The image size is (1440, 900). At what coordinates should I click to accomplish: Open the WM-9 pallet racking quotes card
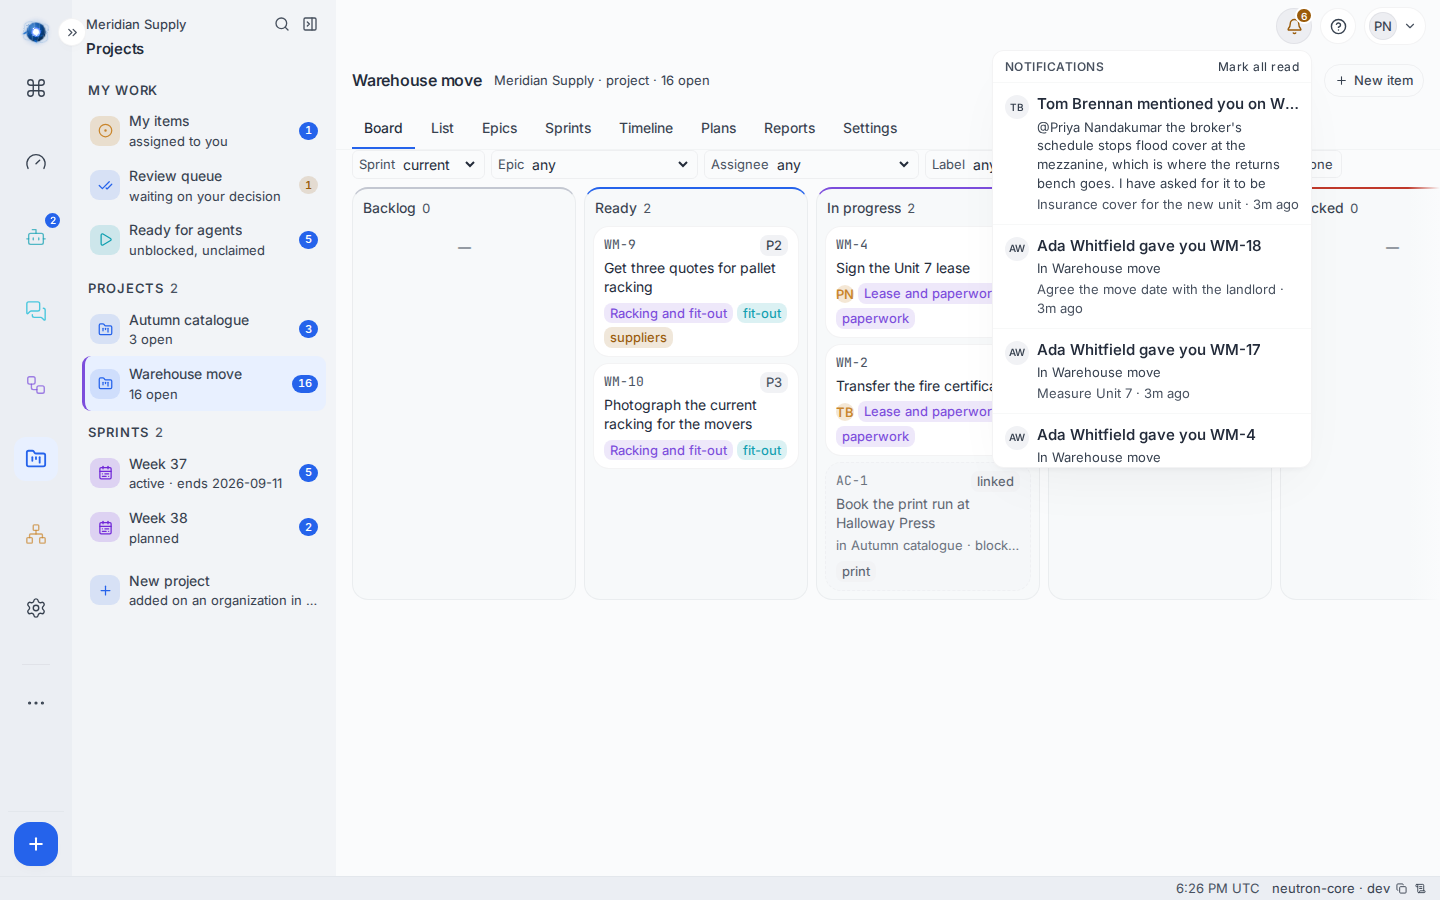pyautogui.click(x=696, y=291)
